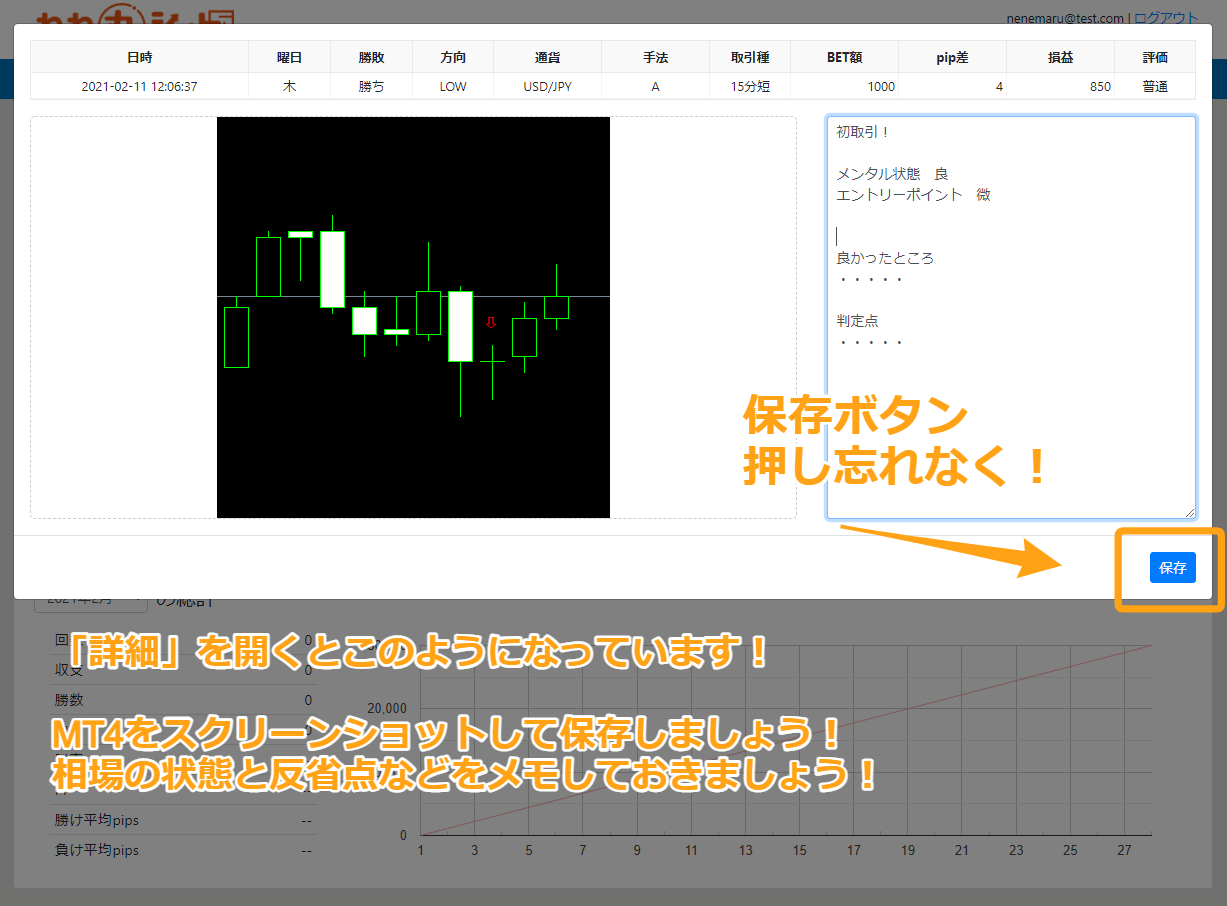Click the pip差 column header
Image resolution: width=1227 pixels, height=906 pixels.
[x=953, y=57]
